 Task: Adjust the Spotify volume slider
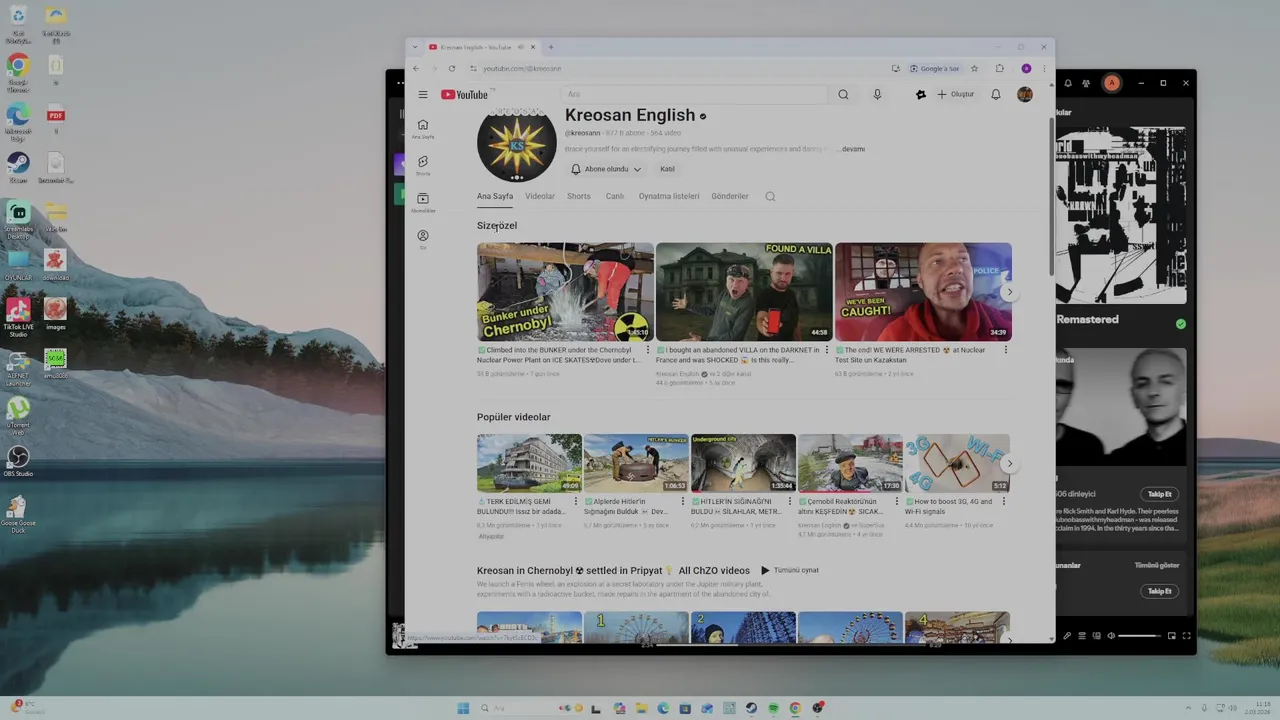pos(1138,636)
